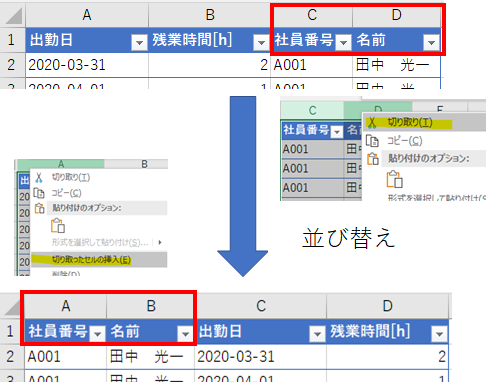Click cell A2 containing 2020-03-31
The width and height of the screenshot is (486, 382).
click(x=87, y=65)
